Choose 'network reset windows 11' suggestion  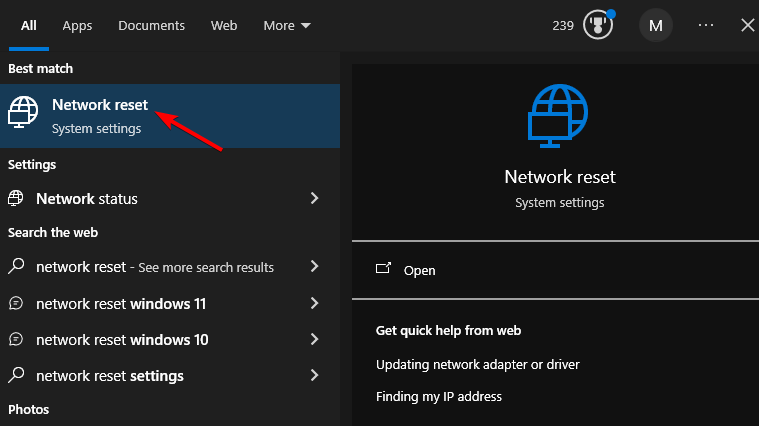coord(170,304)
